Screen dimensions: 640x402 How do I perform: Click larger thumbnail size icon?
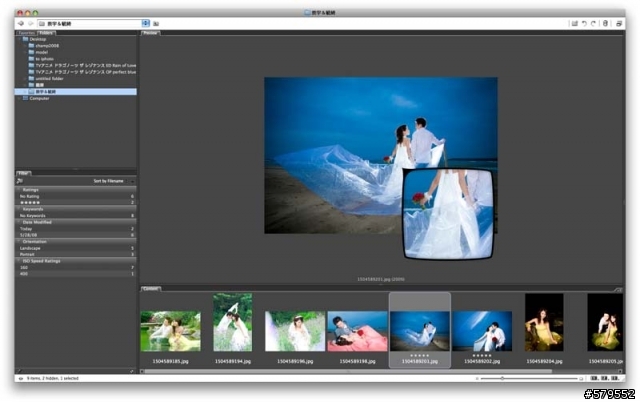pos(581,378)
